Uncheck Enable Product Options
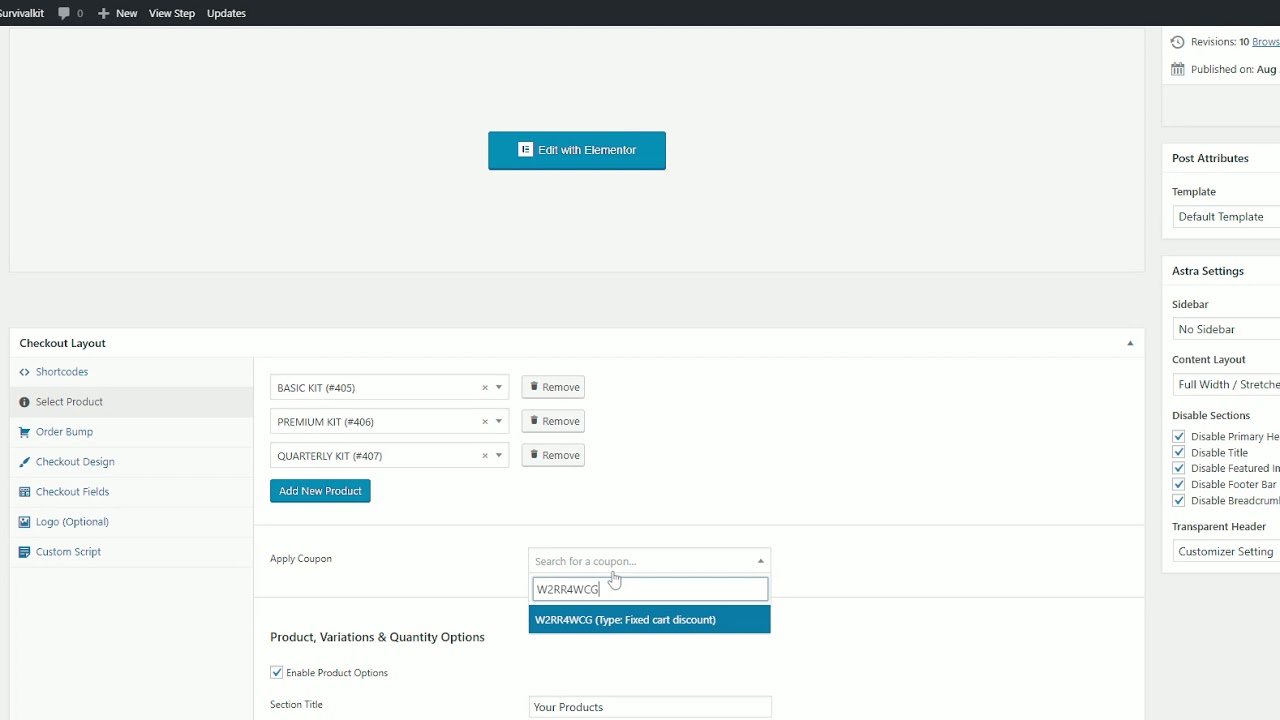This screenshot has height=720, width=1280. [x=277, y=673]
